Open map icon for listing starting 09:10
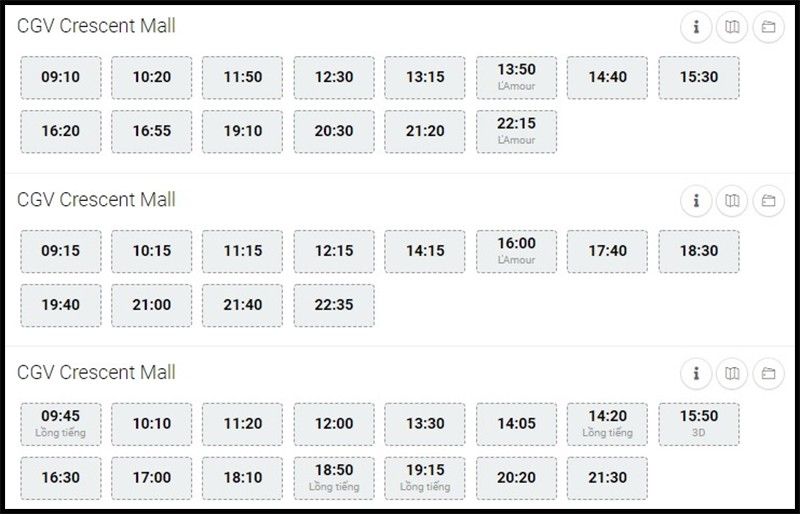 click(x=732, y=27)
